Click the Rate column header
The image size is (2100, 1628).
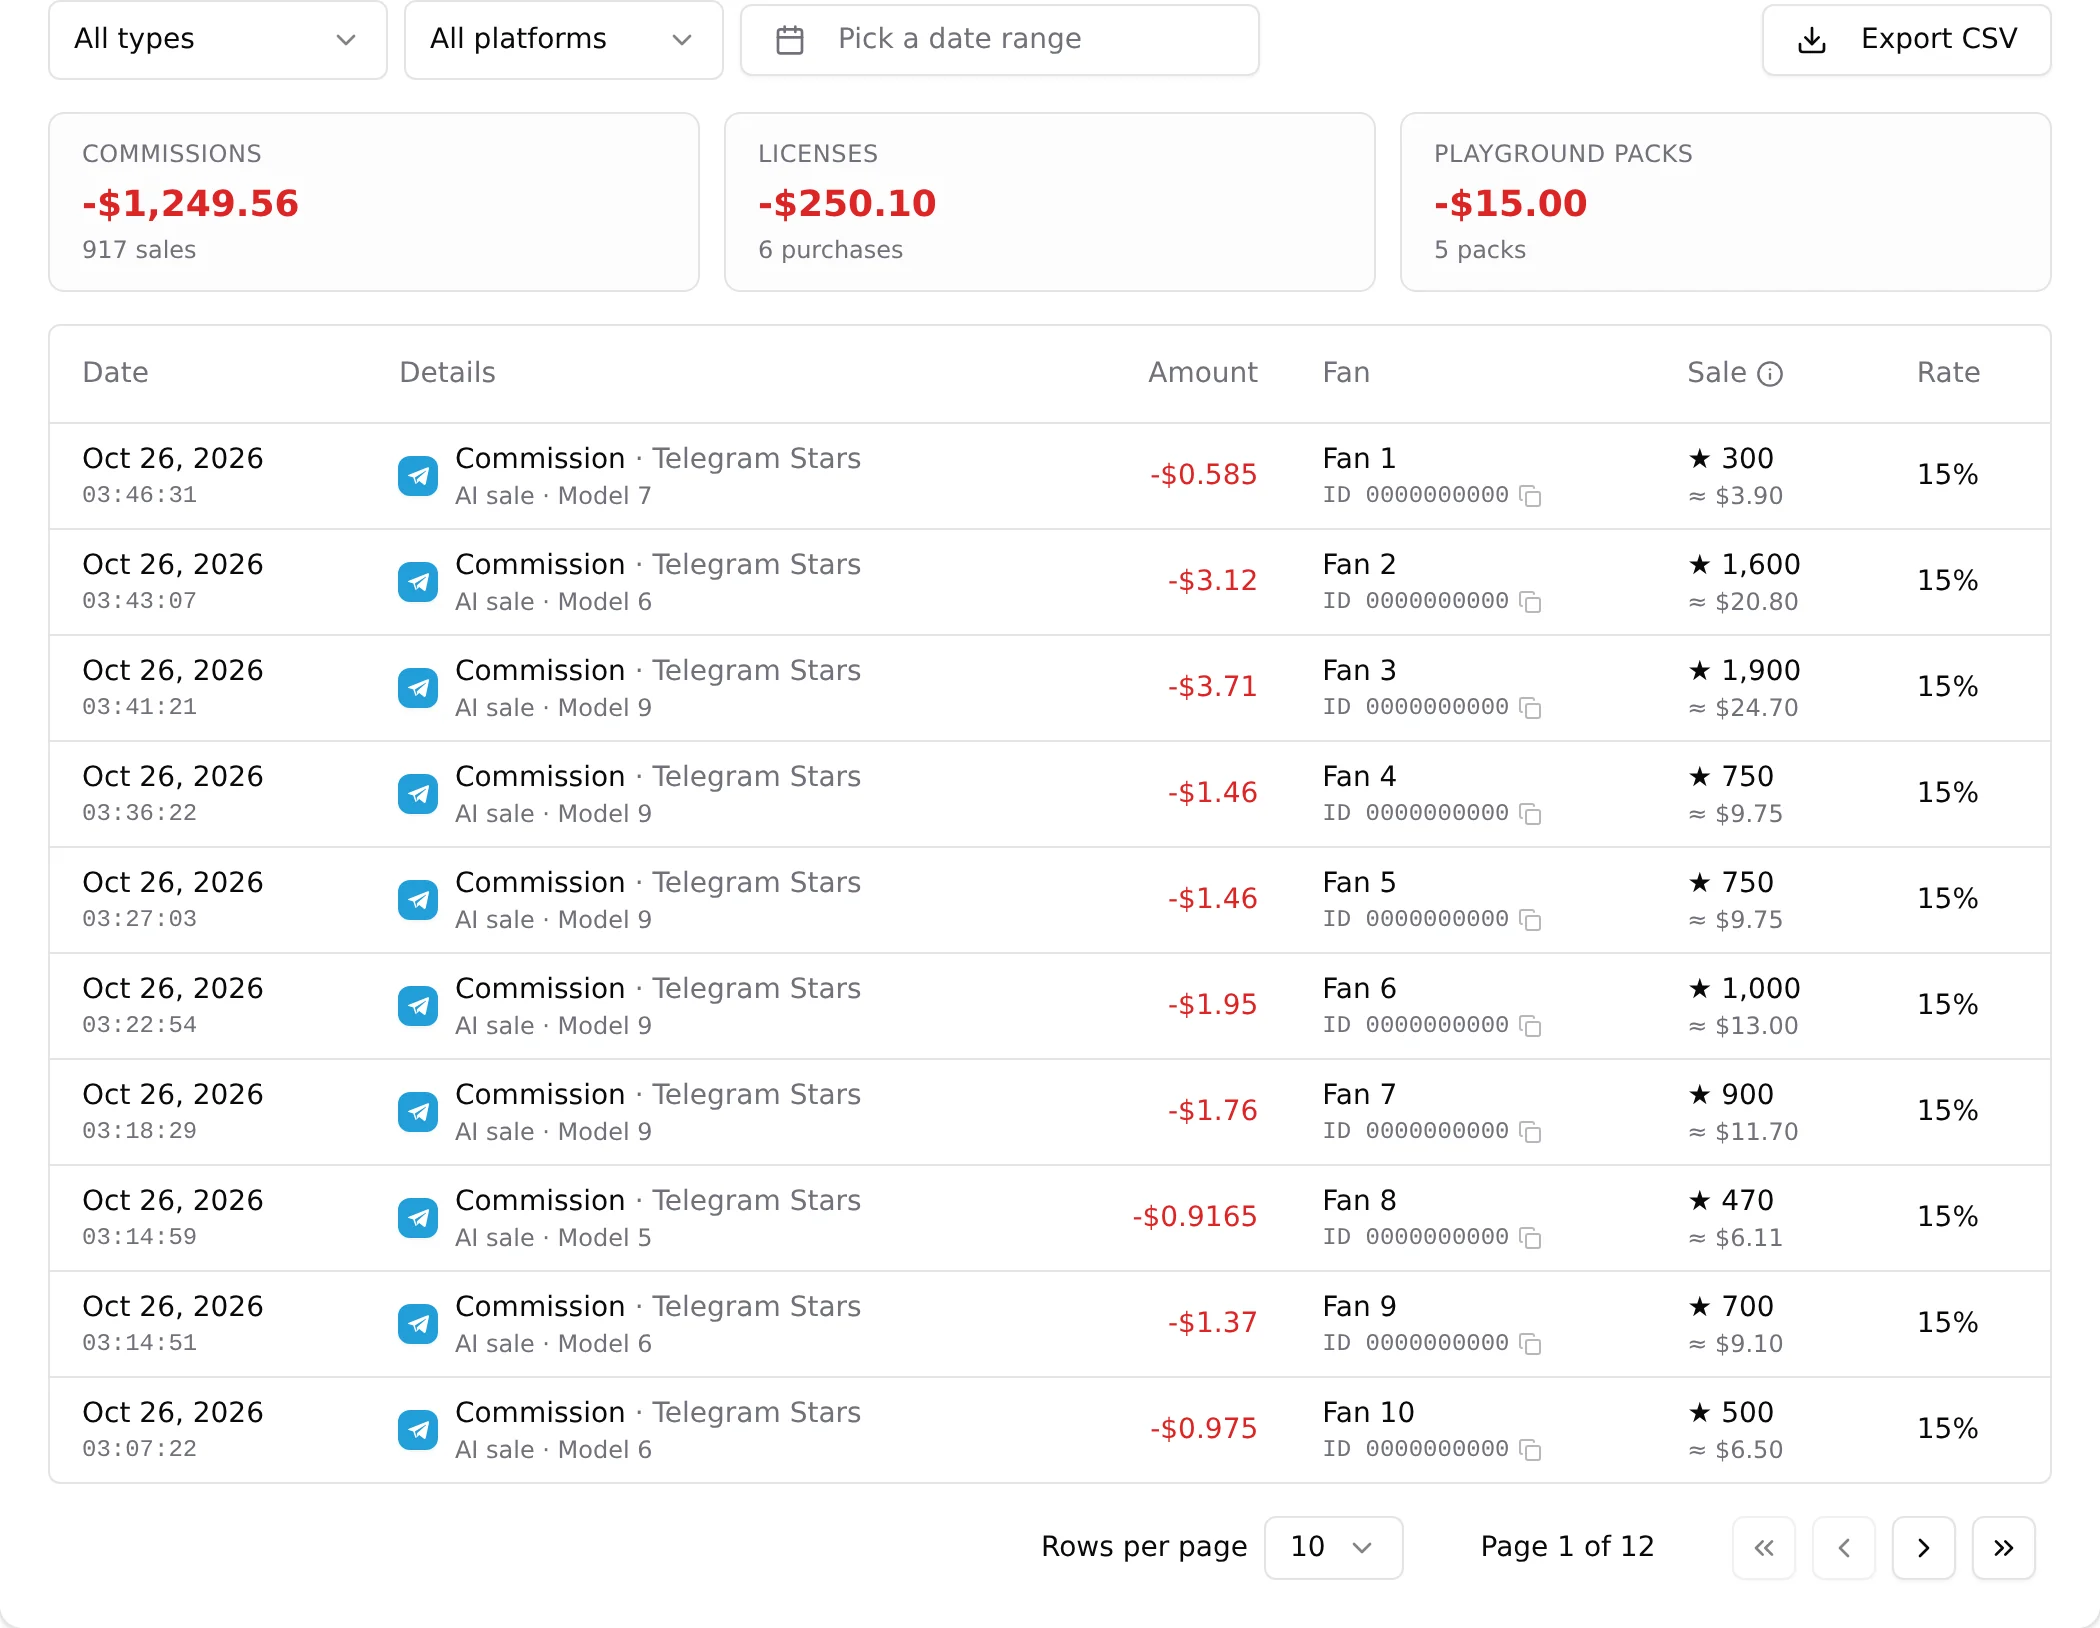[1948, 373]
